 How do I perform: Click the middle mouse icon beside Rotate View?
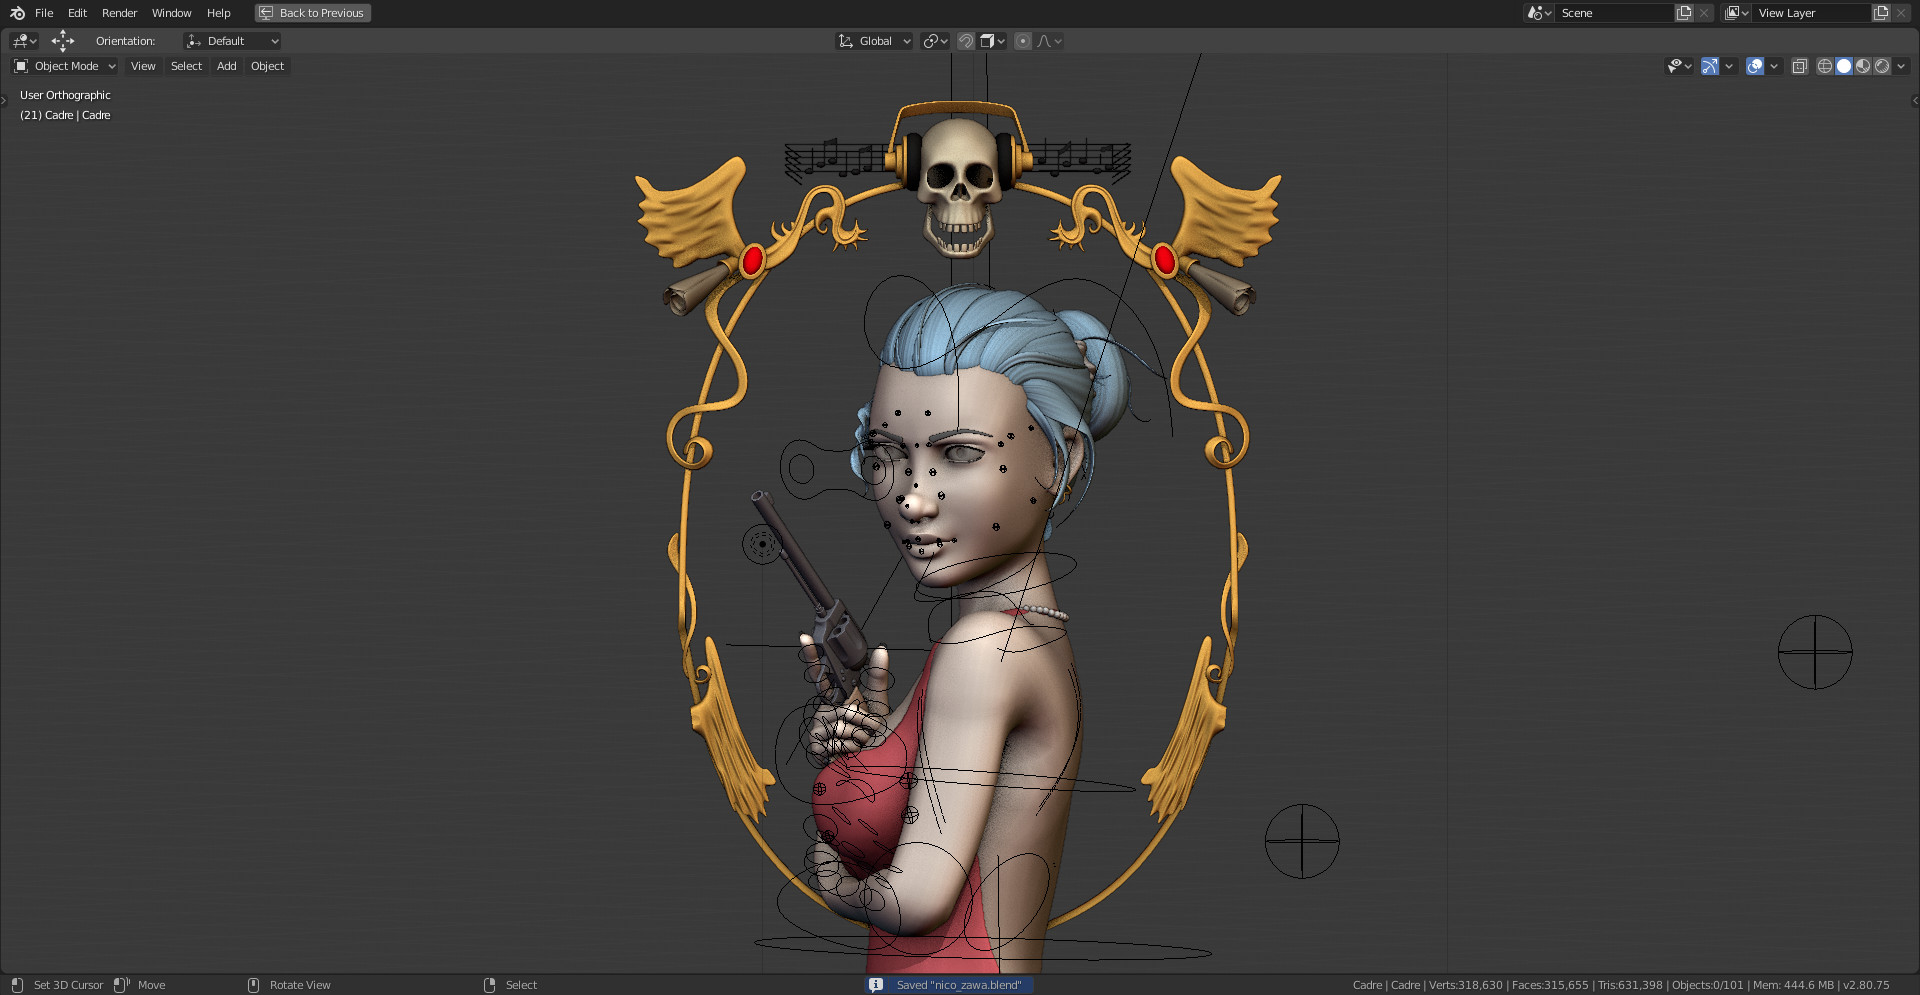(253, 985)
